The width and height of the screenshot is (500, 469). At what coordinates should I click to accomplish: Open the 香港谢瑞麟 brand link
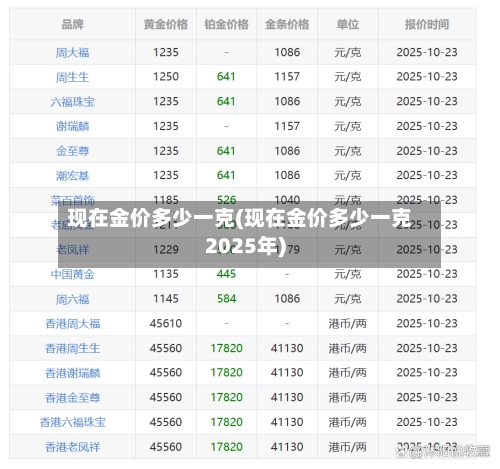72,373
